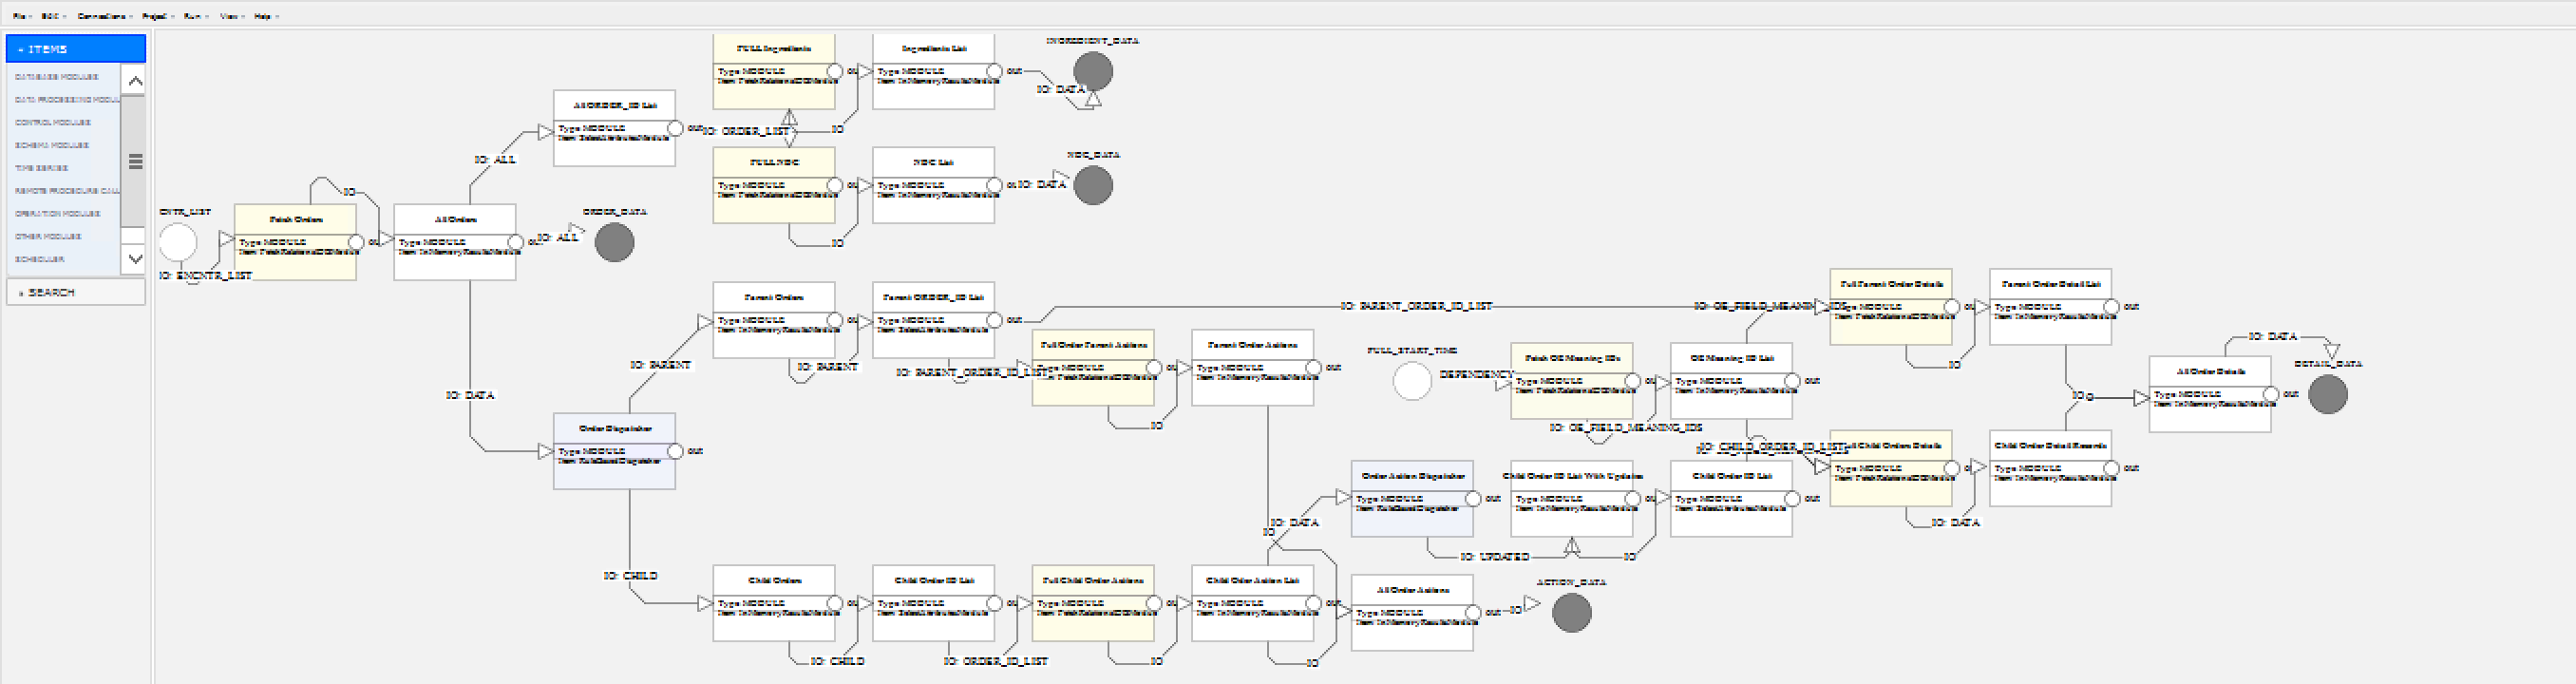Open the Connections dropdown menu
This screenshot has width=2576, height=684.
(x=102, y=16)
